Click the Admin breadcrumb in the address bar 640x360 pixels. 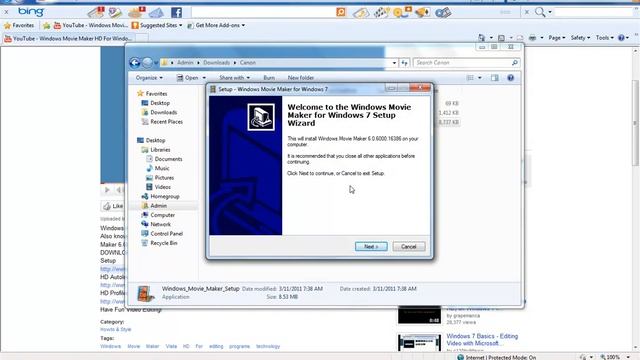(x=185, y=63)
